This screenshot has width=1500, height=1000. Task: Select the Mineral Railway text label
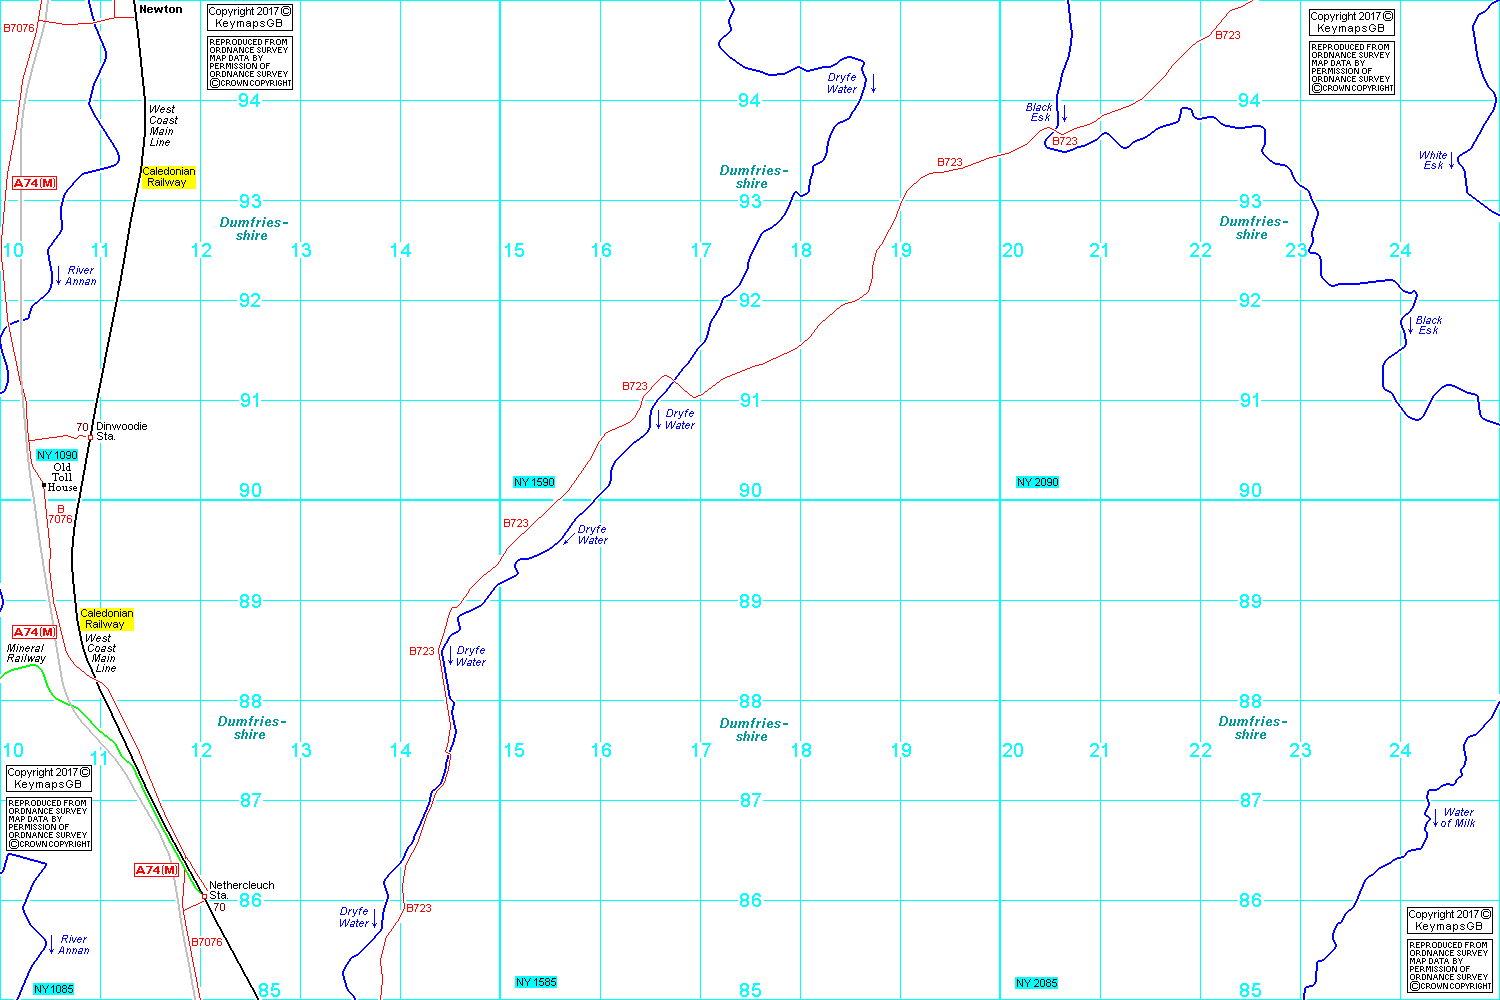(26, 653)
